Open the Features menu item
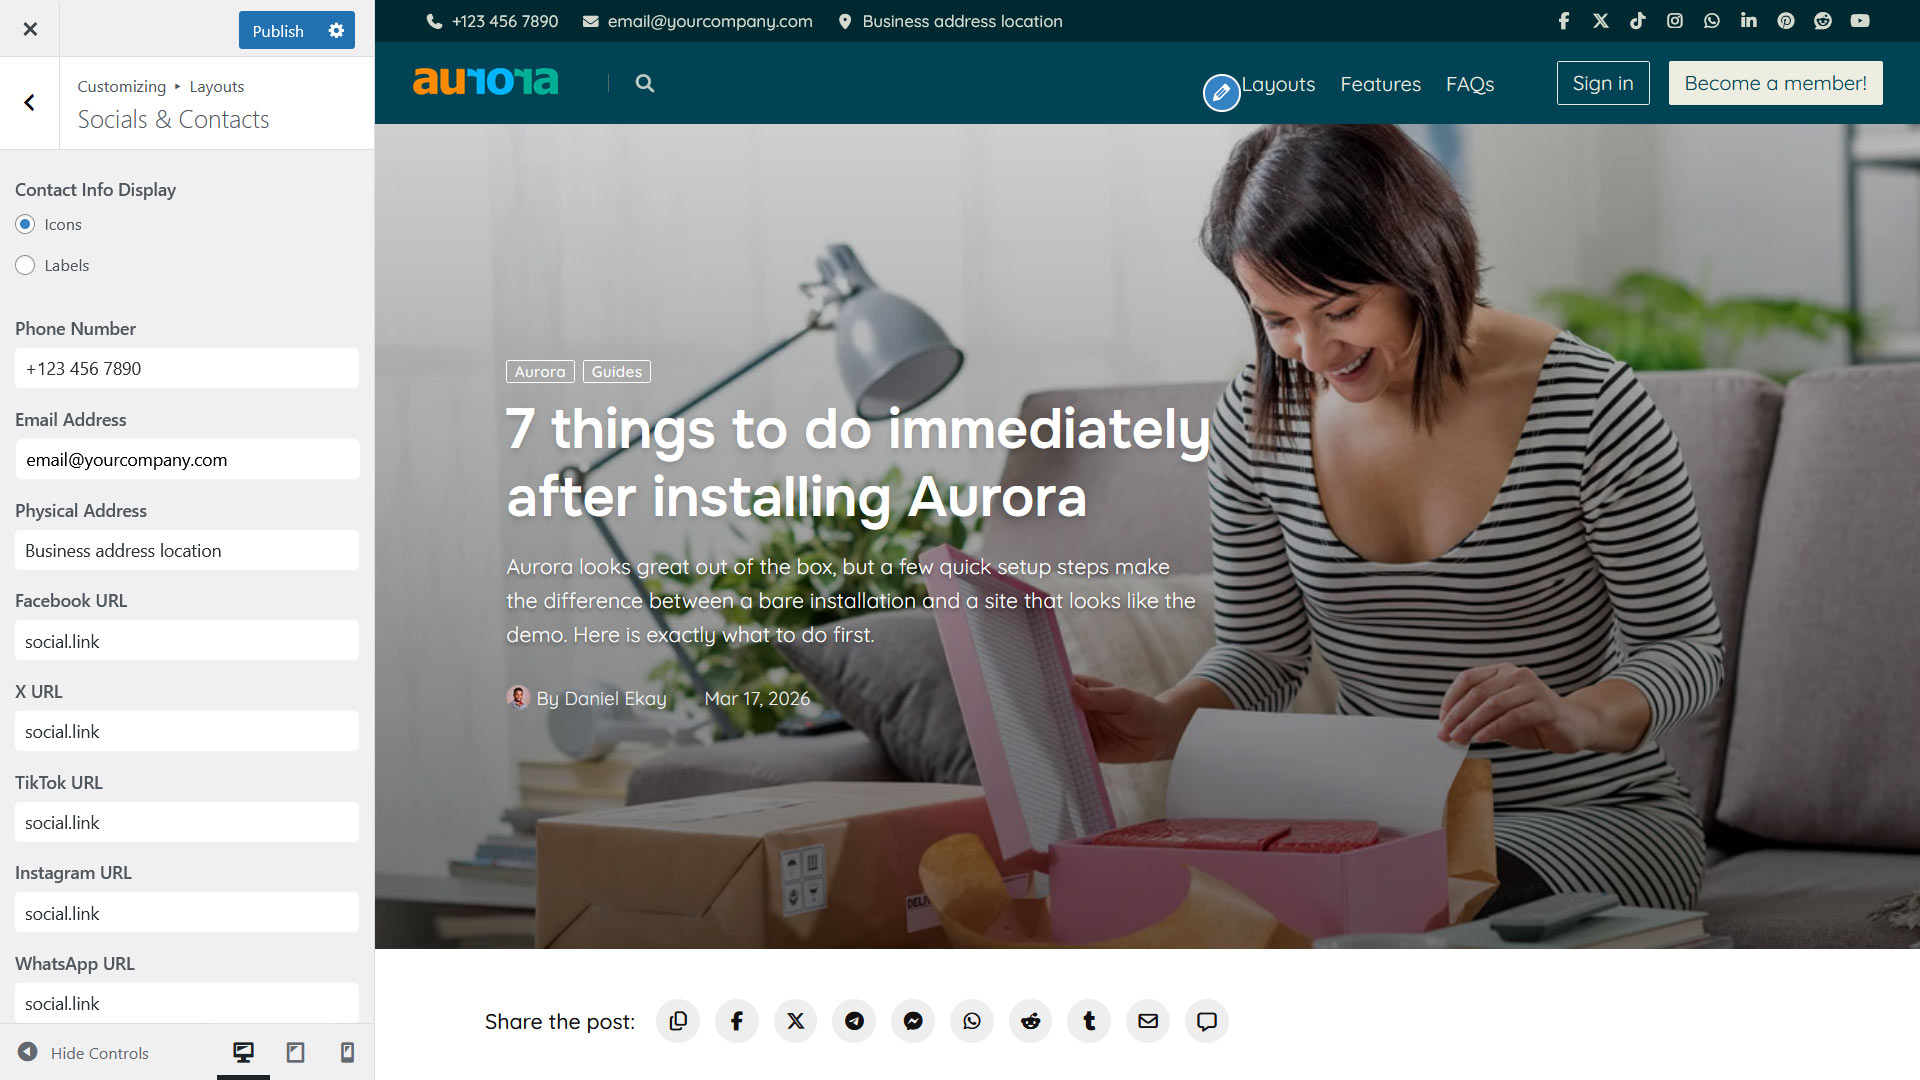The height and width of the screenshot is (1080, 1920). click(1380, 84)
